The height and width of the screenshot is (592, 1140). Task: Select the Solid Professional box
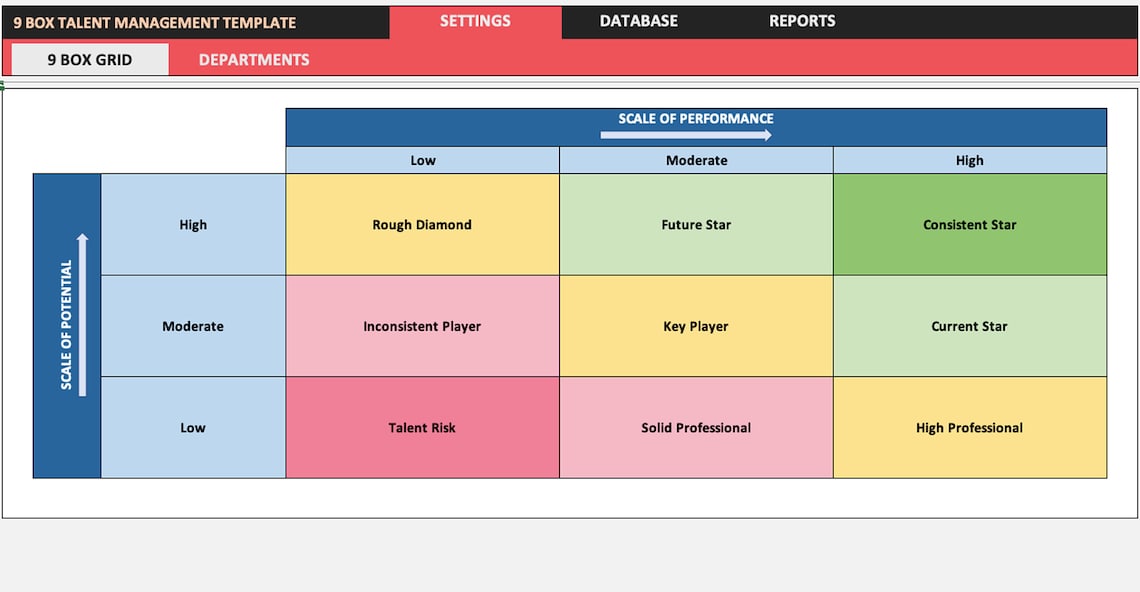coord(697,428)
